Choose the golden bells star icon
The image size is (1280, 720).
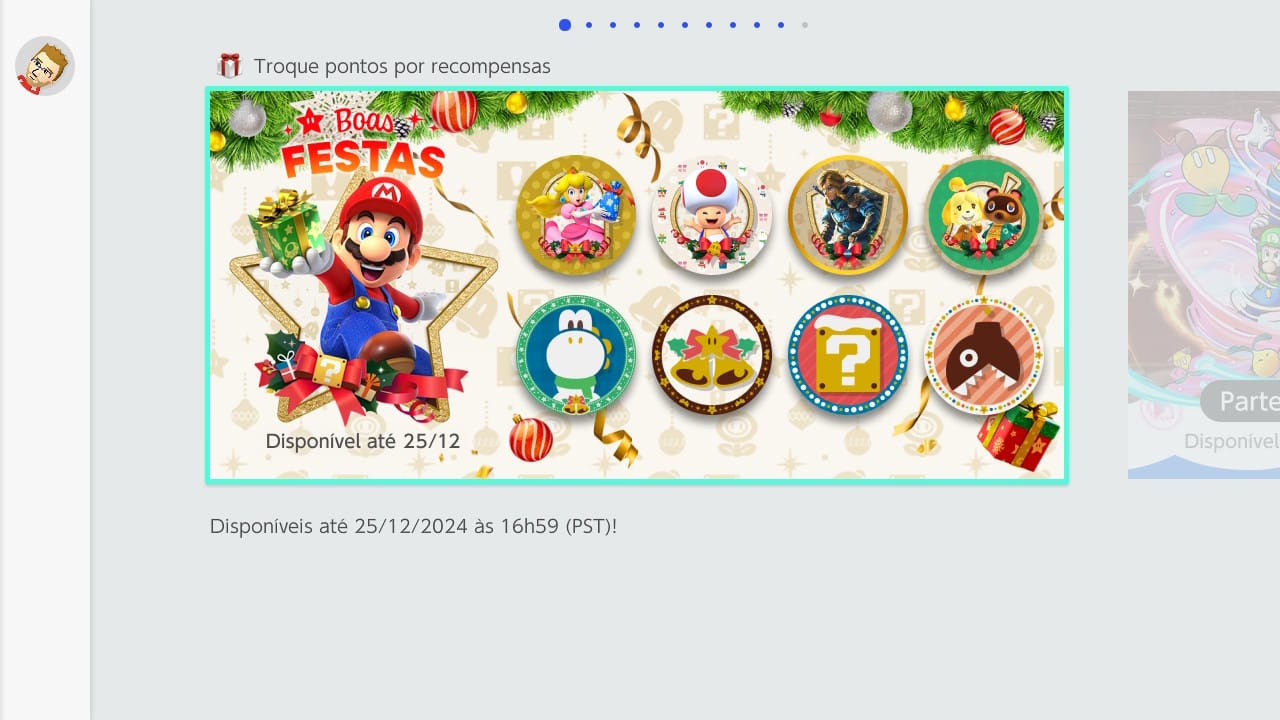[x=712, y=355]
